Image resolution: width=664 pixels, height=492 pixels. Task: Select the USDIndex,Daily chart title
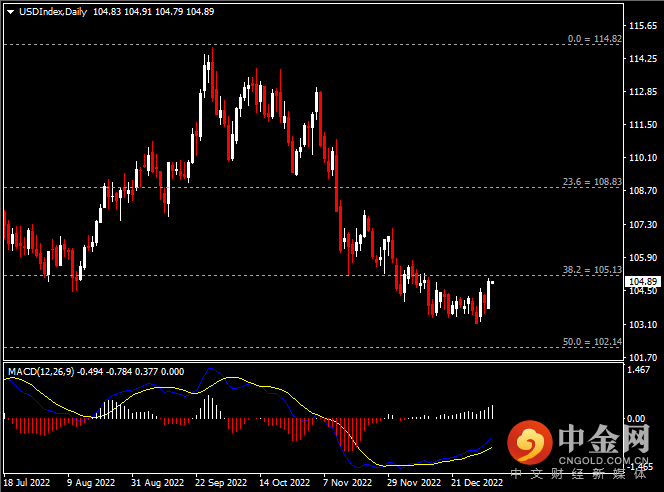[x=49, y=11]
